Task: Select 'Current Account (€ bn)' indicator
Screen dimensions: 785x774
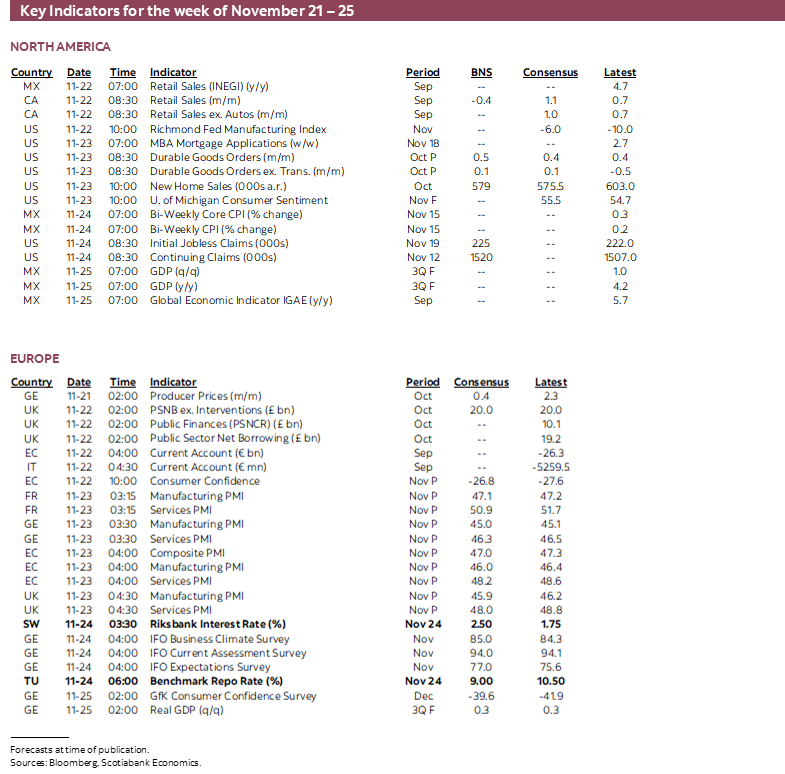Action: [x=207, y=453]
